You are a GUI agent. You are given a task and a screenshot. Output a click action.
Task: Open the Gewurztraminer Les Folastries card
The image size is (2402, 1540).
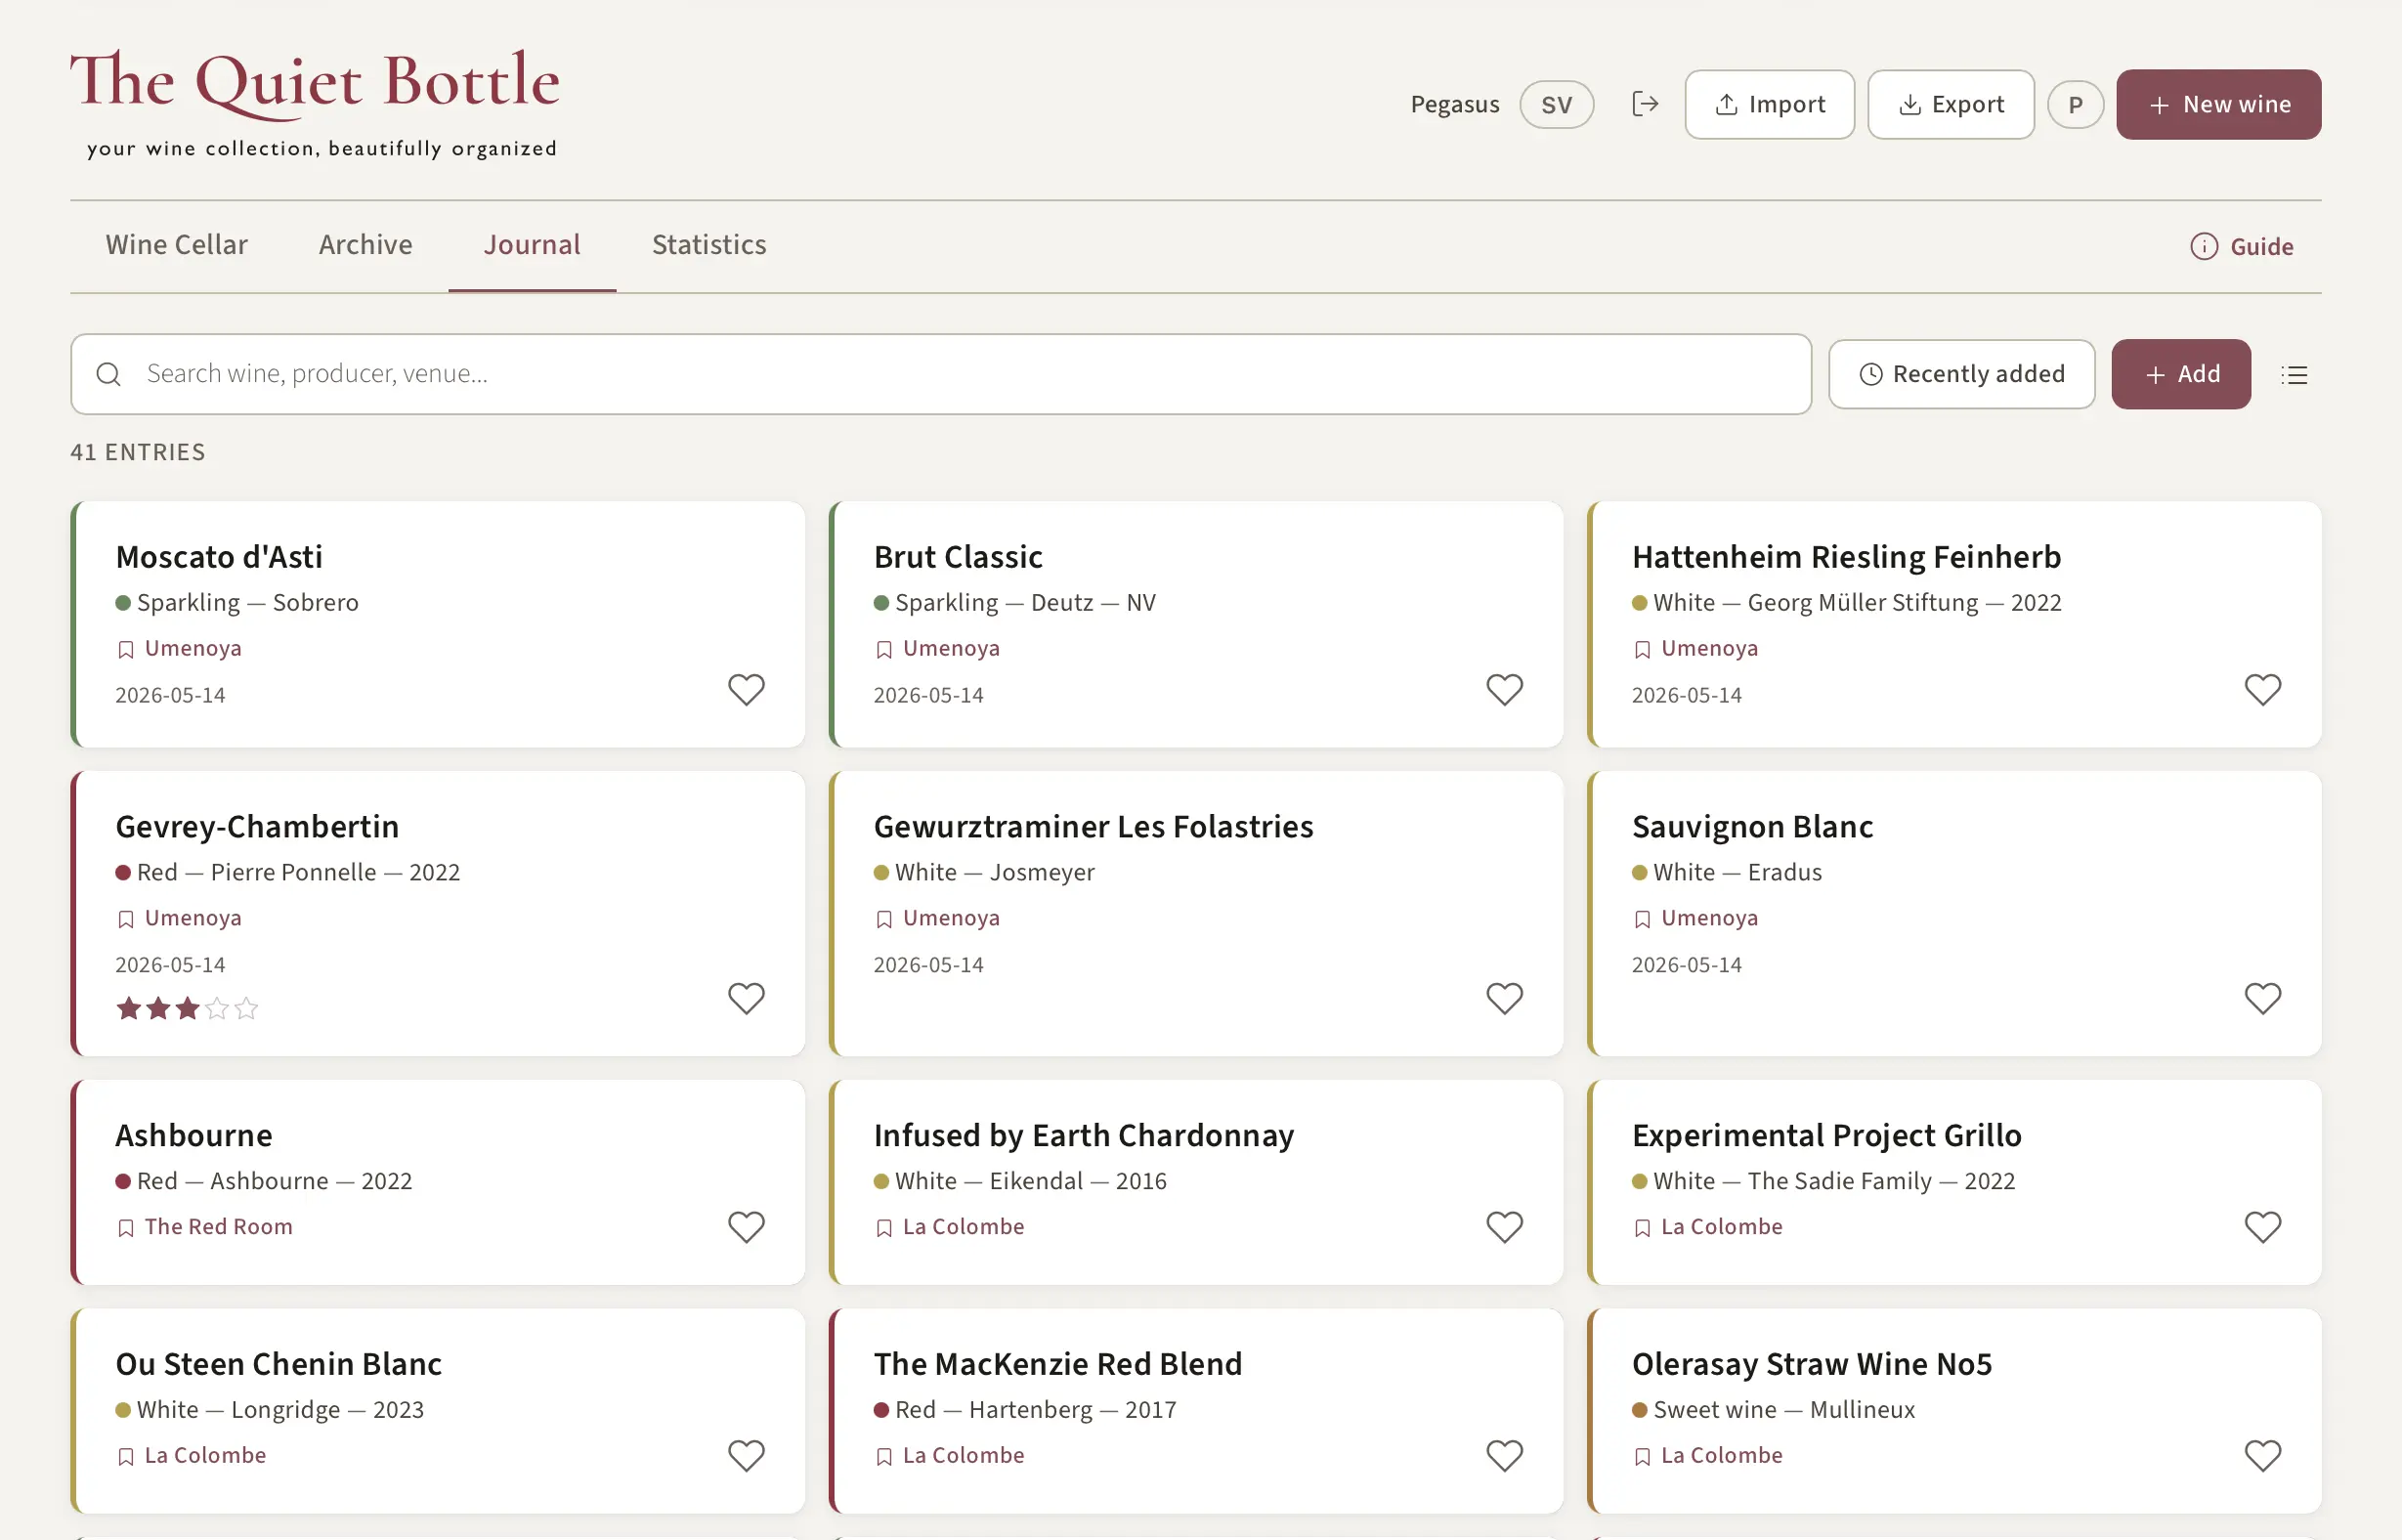[x=1196, y=913]
